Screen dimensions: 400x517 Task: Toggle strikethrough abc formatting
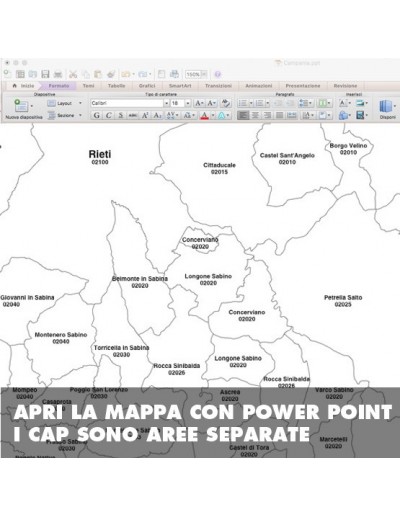click(133, 115)
